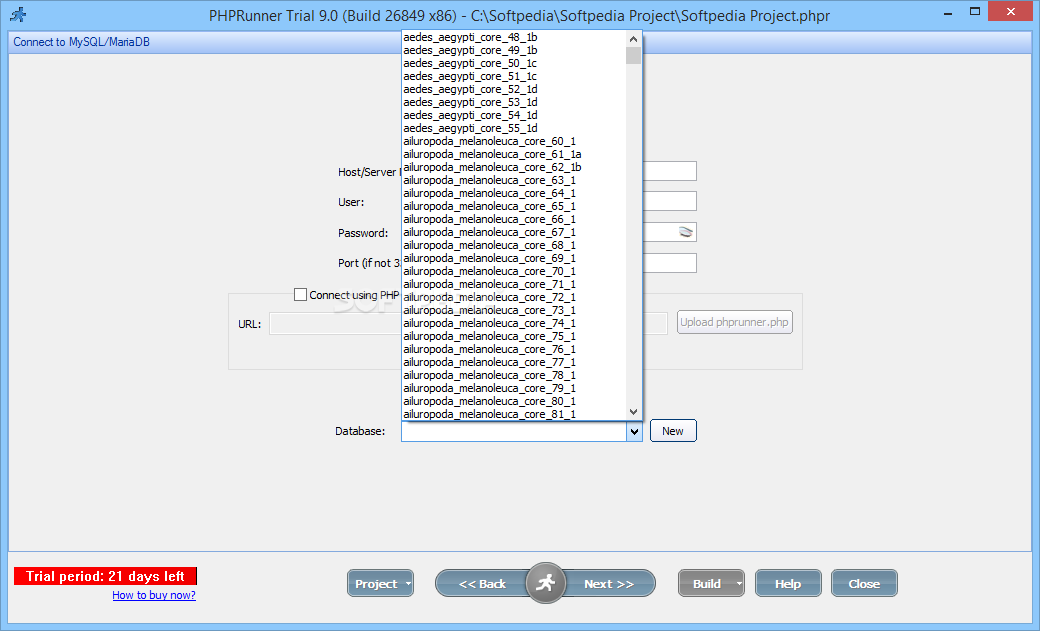Select ailuropoda_melanoleuca_core_77_1
1040x631 pixels.
pos(513,362)
